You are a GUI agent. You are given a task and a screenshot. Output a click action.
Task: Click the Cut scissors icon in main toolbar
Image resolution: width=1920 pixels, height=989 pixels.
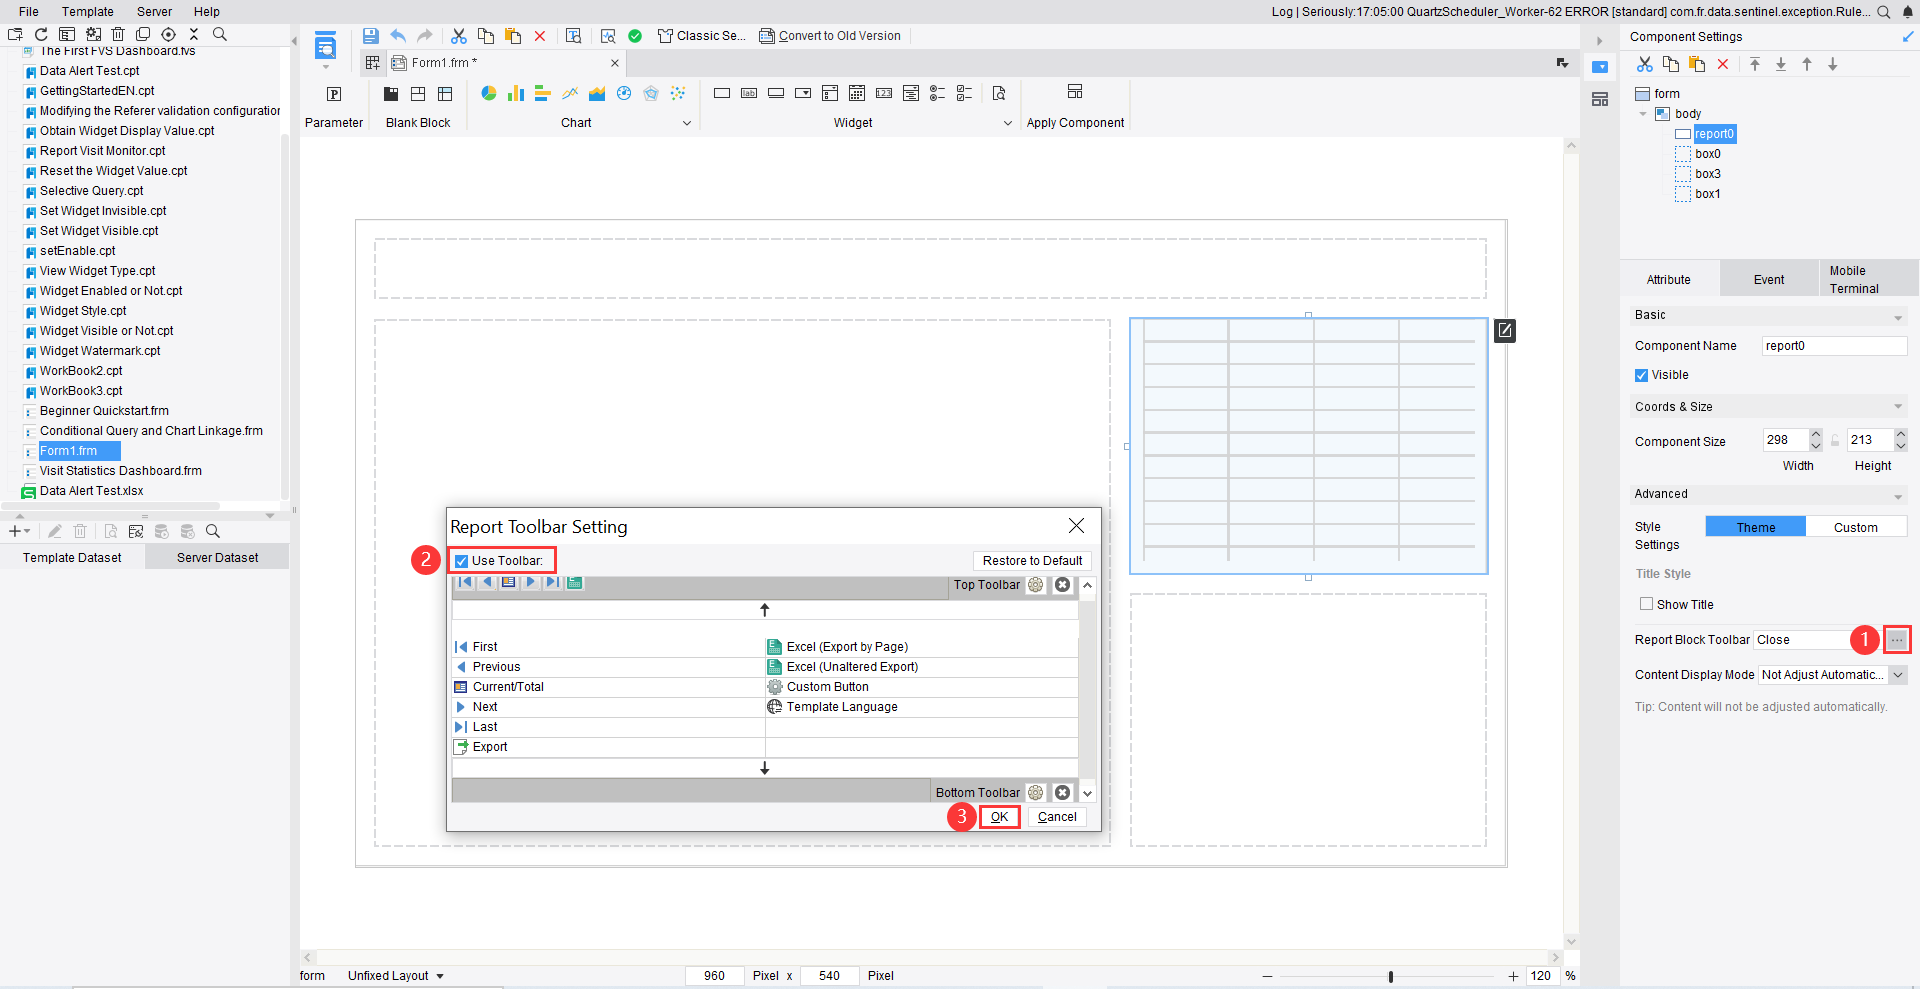(459, 36)
